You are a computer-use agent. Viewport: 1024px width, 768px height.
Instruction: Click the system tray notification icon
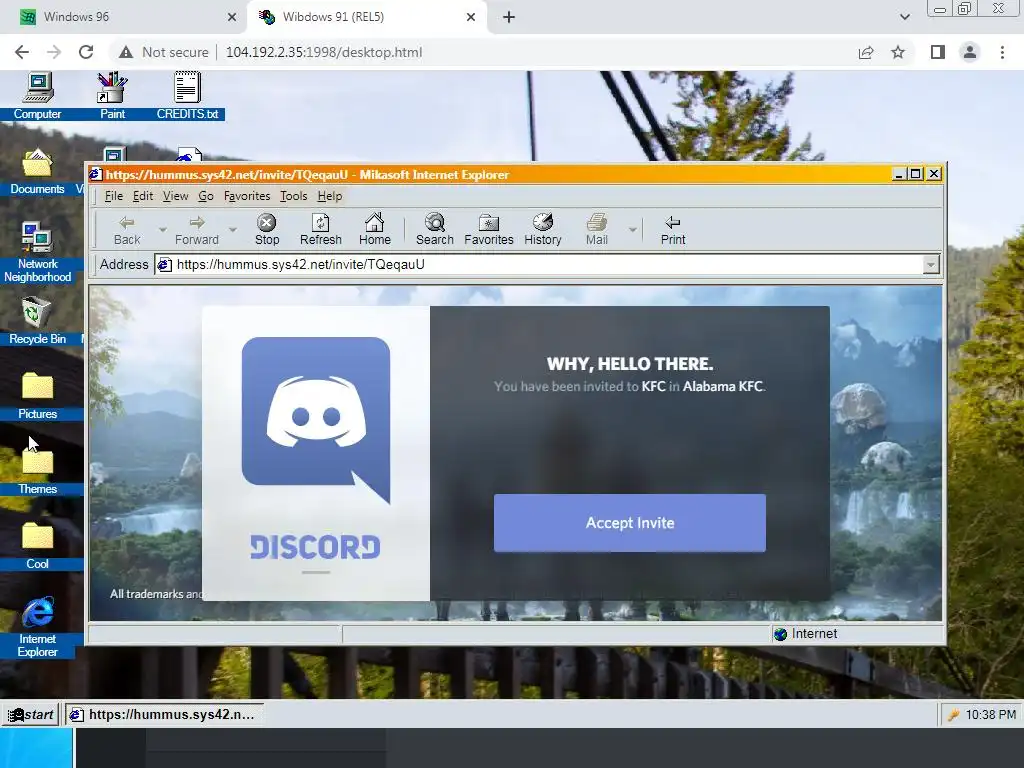[x=953, y=715]
